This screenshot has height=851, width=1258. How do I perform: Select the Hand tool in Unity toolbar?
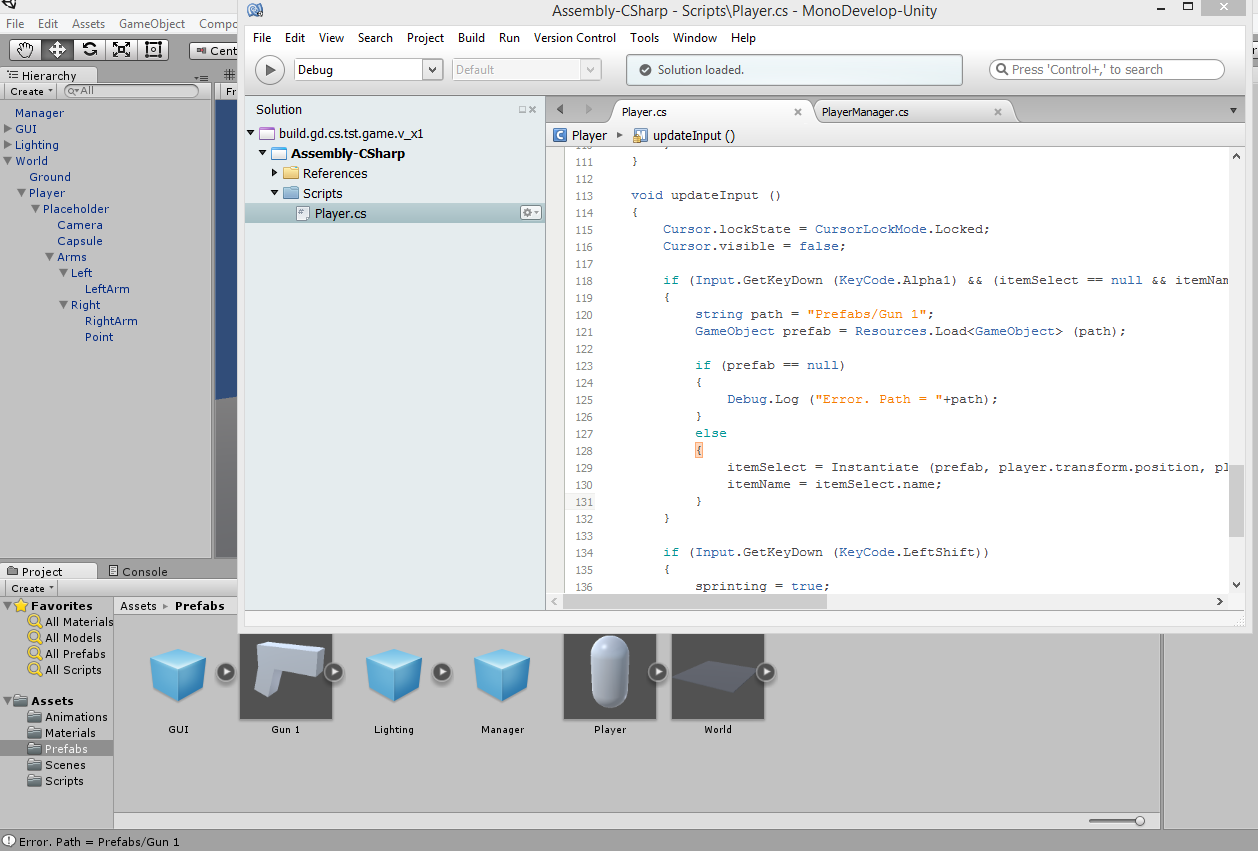tap(25, 50)
